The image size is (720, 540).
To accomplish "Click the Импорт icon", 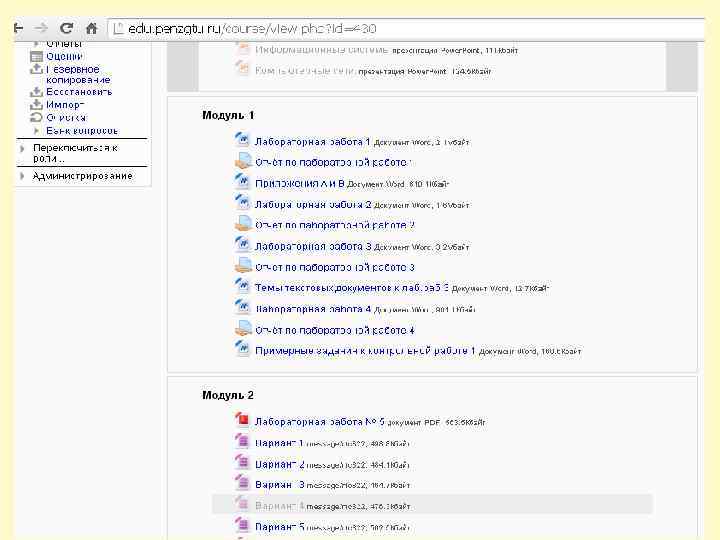I will click(x=36, y=105).
